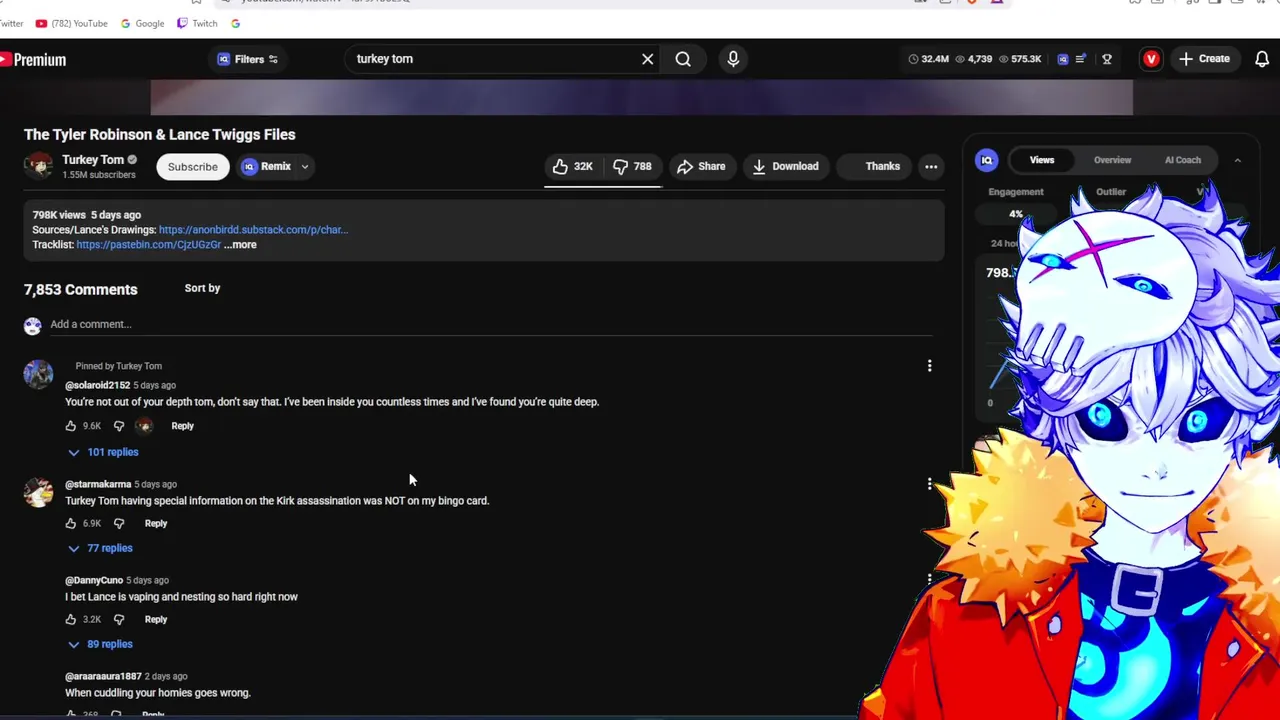This screenshot has width=1280, height=720.
Task: Expand the 101 replies thread
Action: pos(103,452)
